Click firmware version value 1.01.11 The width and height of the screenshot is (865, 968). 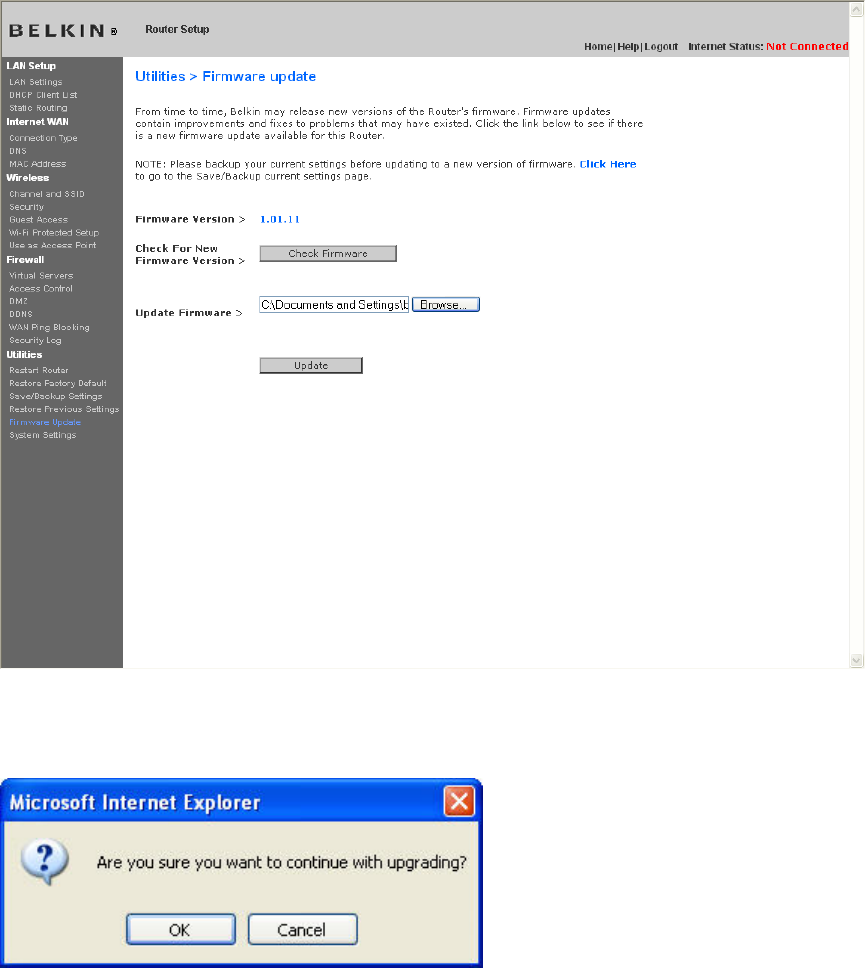[280, 219]
